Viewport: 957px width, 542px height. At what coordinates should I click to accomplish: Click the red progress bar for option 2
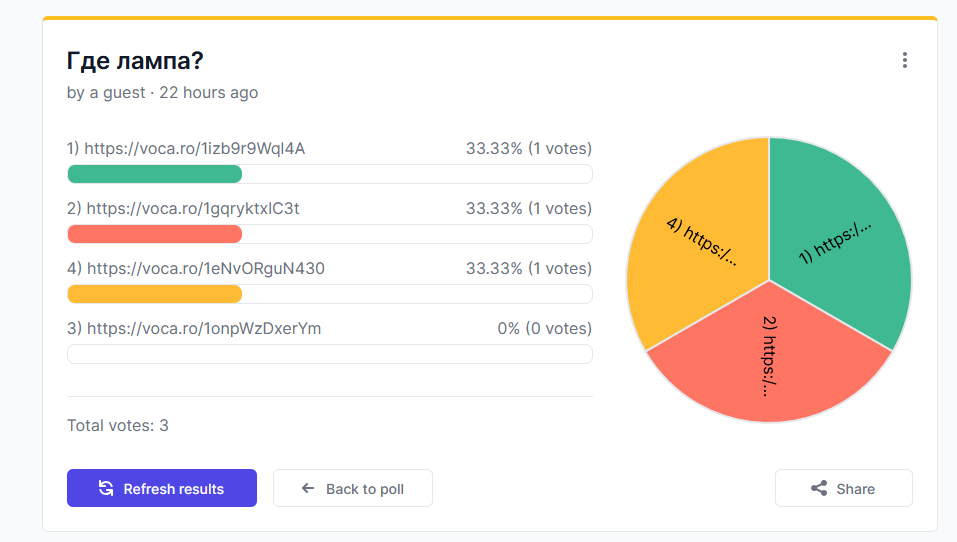pyautogui.click(x=155, y=234)
